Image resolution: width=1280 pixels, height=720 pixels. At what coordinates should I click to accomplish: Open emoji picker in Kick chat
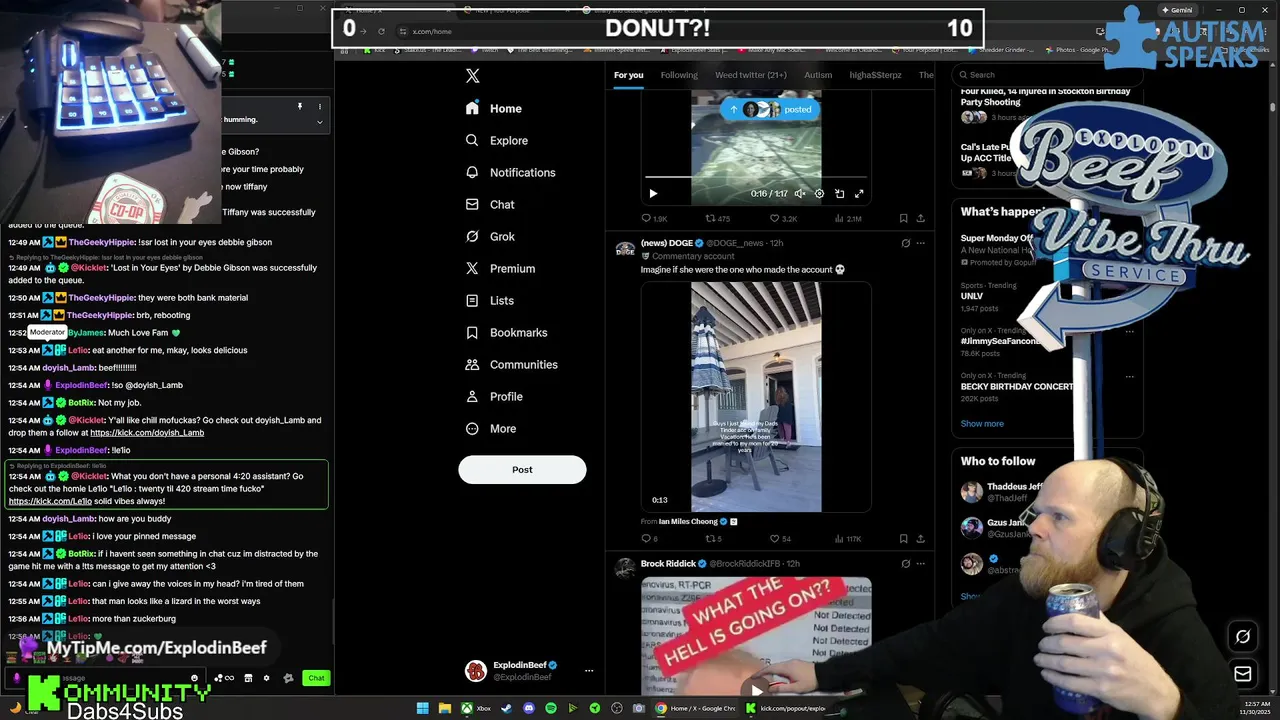tap(195, 678)
